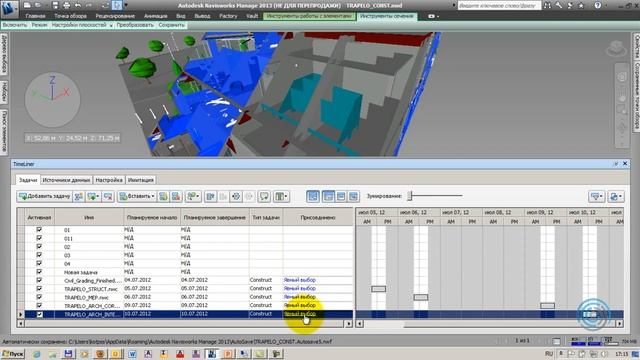This screenshot has height=360, width=640.
Task: Click the find items toolbar icon in TimeLiner
Action: click(192, 196)
